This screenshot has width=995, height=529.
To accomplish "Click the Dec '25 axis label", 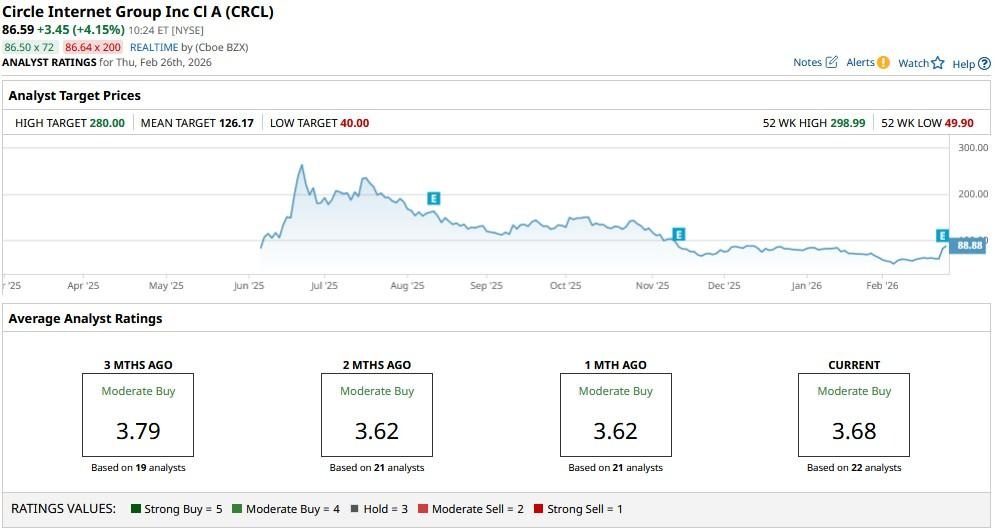I will (724, 285).
